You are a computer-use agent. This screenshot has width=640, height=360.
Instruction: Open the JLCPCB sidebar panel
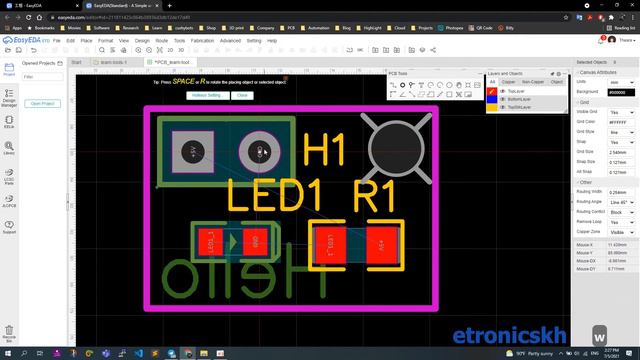click(x=9, y=201)
